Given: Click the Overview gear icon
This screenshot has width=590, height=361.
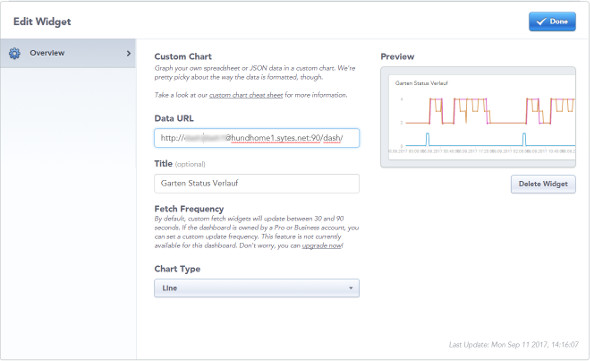Looking at the screenshot, I should click(15, 53).
